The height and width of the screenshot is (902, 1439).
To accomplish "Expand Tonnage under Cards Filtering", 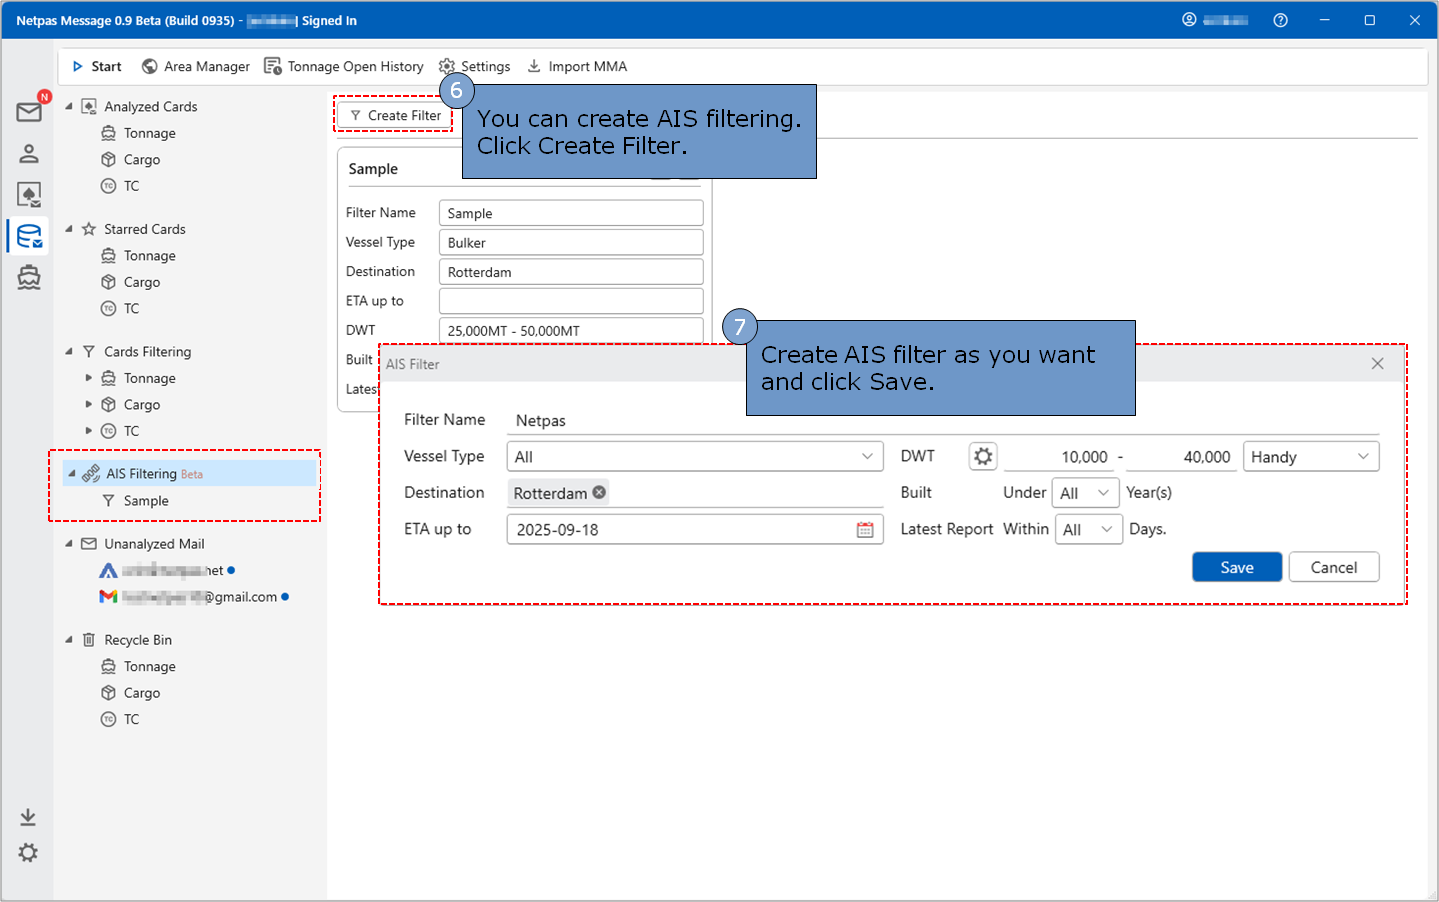I will 89,378.
